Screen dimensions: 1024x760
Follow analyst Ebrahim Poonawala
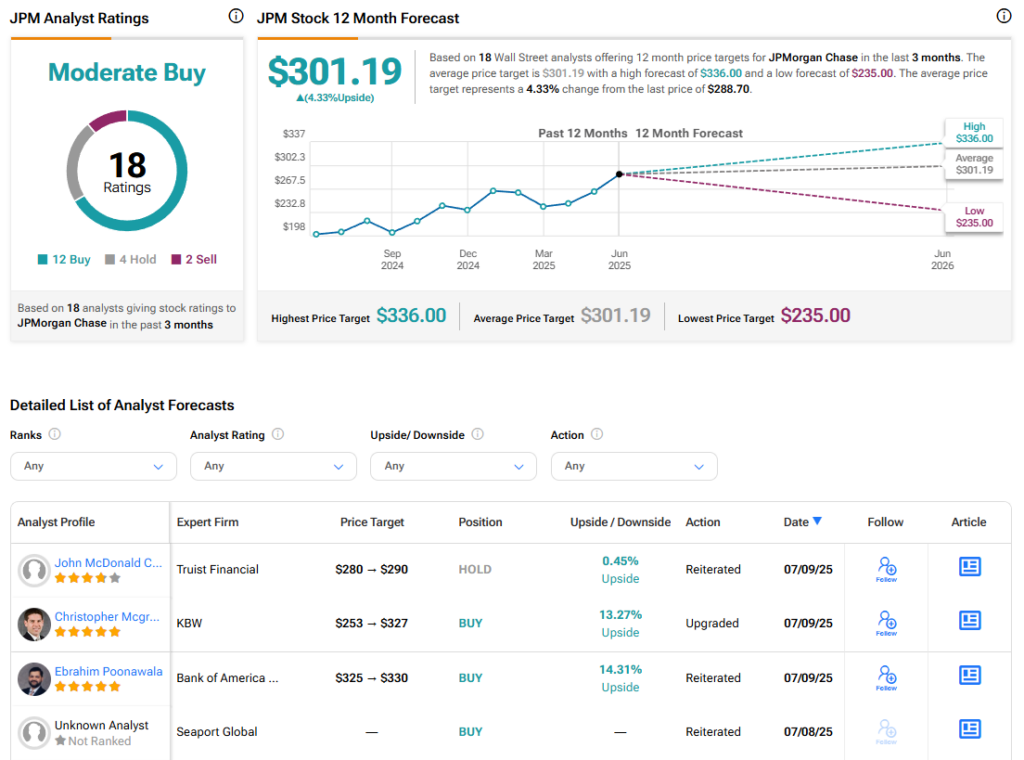pyautogui.click(x=886, y=677)
